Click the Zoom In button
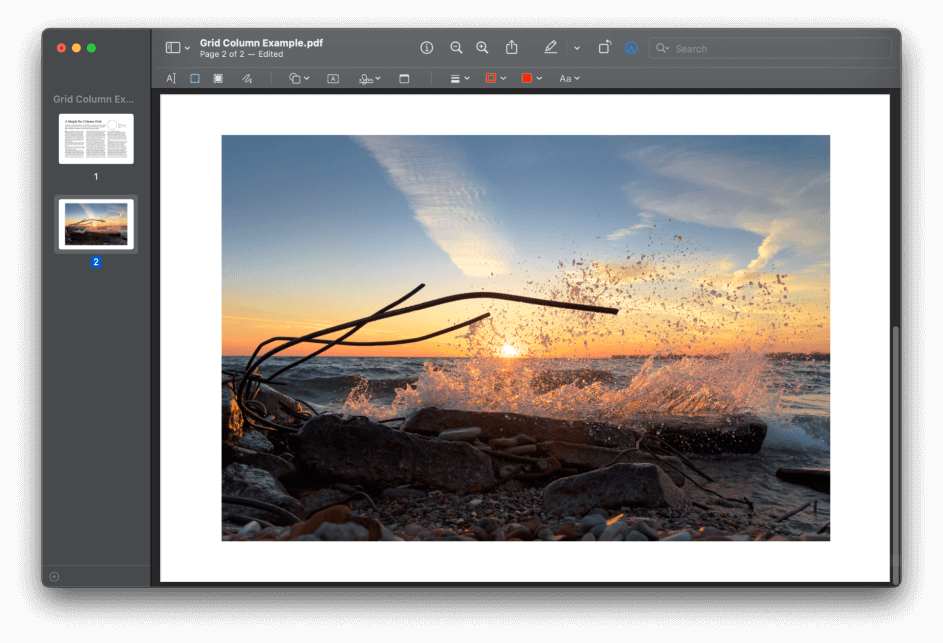This screenshot has width=943, height=643. click(x=482, y=47)
